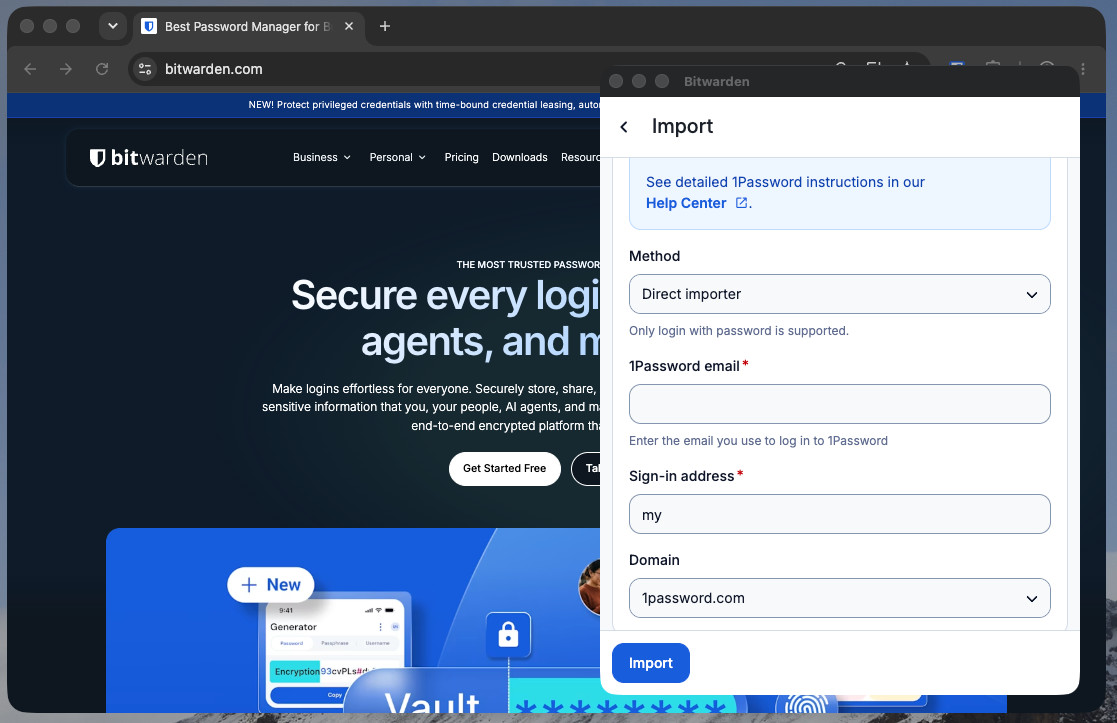
Task: Open Personal menu on bitwarden site
Action: coord(398,157)
